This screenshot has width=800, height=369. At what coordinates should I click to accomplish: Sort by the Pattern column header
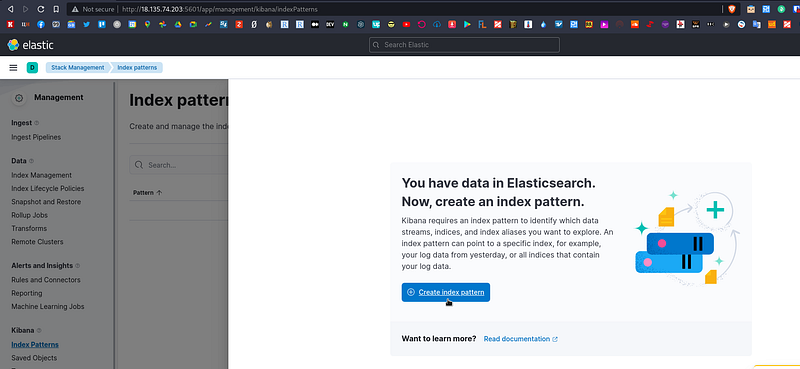(x=147, y=192)
